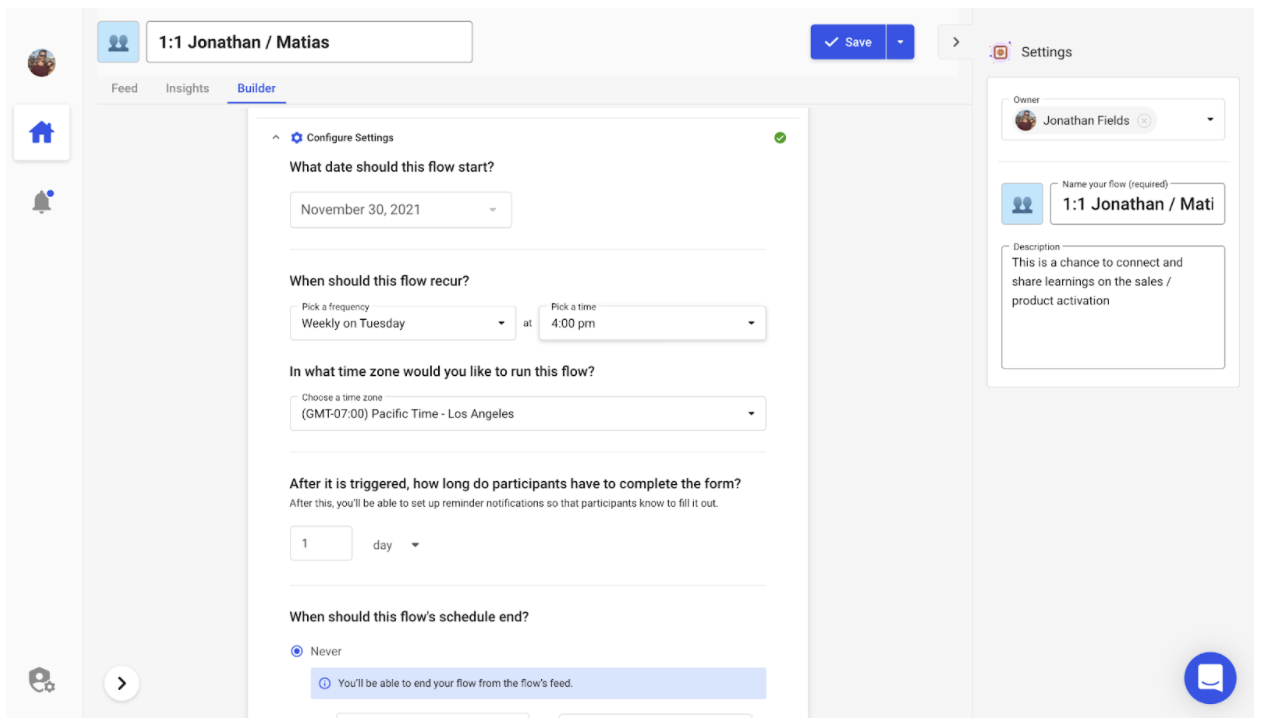Remove Jonathan Fields as owner
The width and height of the screenshot is (1262, 722).
(1144, 121)
